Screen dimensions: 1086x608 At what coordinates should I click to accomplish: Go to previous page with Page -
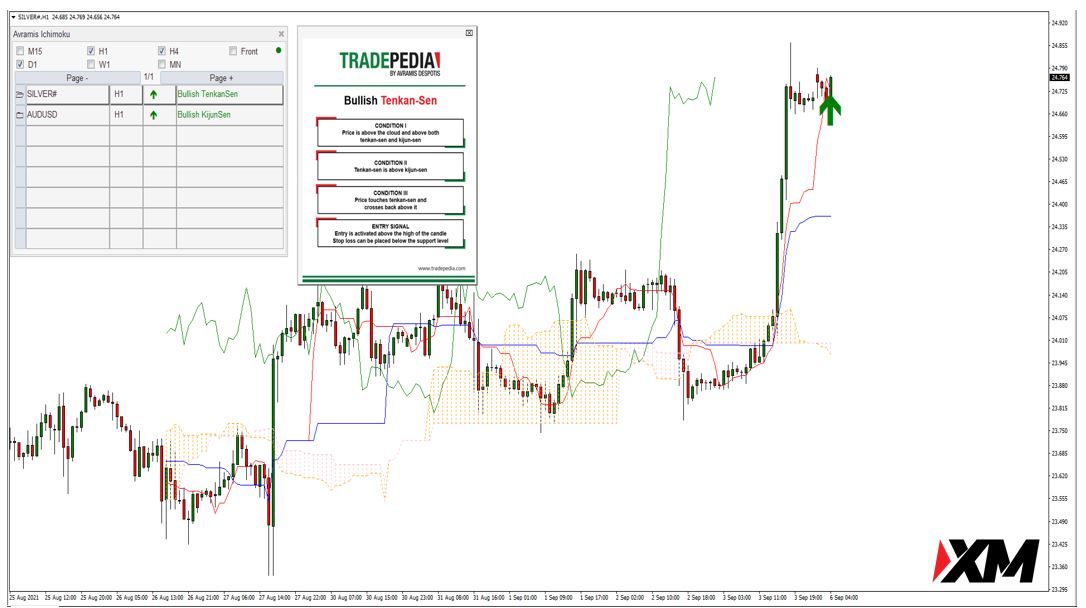[x=76, y=78]
